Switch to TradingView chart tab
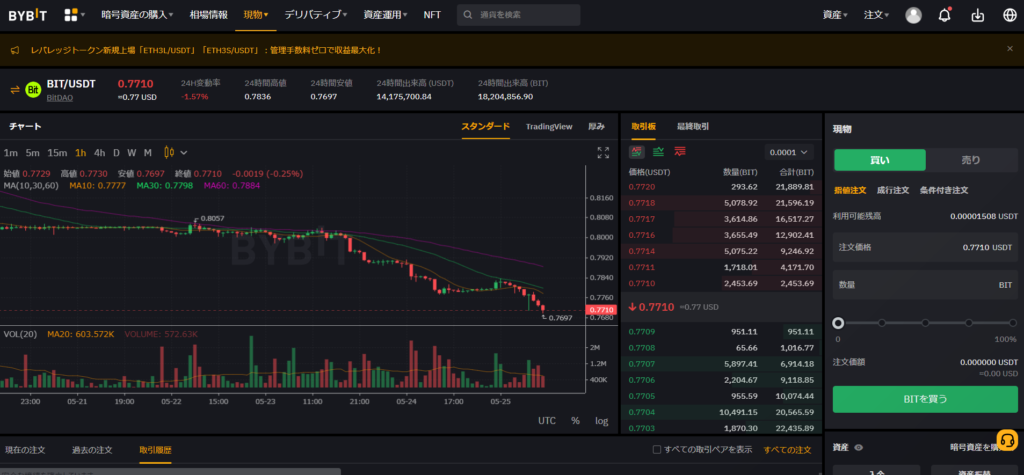Screen dimensions: 1024x475 (x=549, y=126)
